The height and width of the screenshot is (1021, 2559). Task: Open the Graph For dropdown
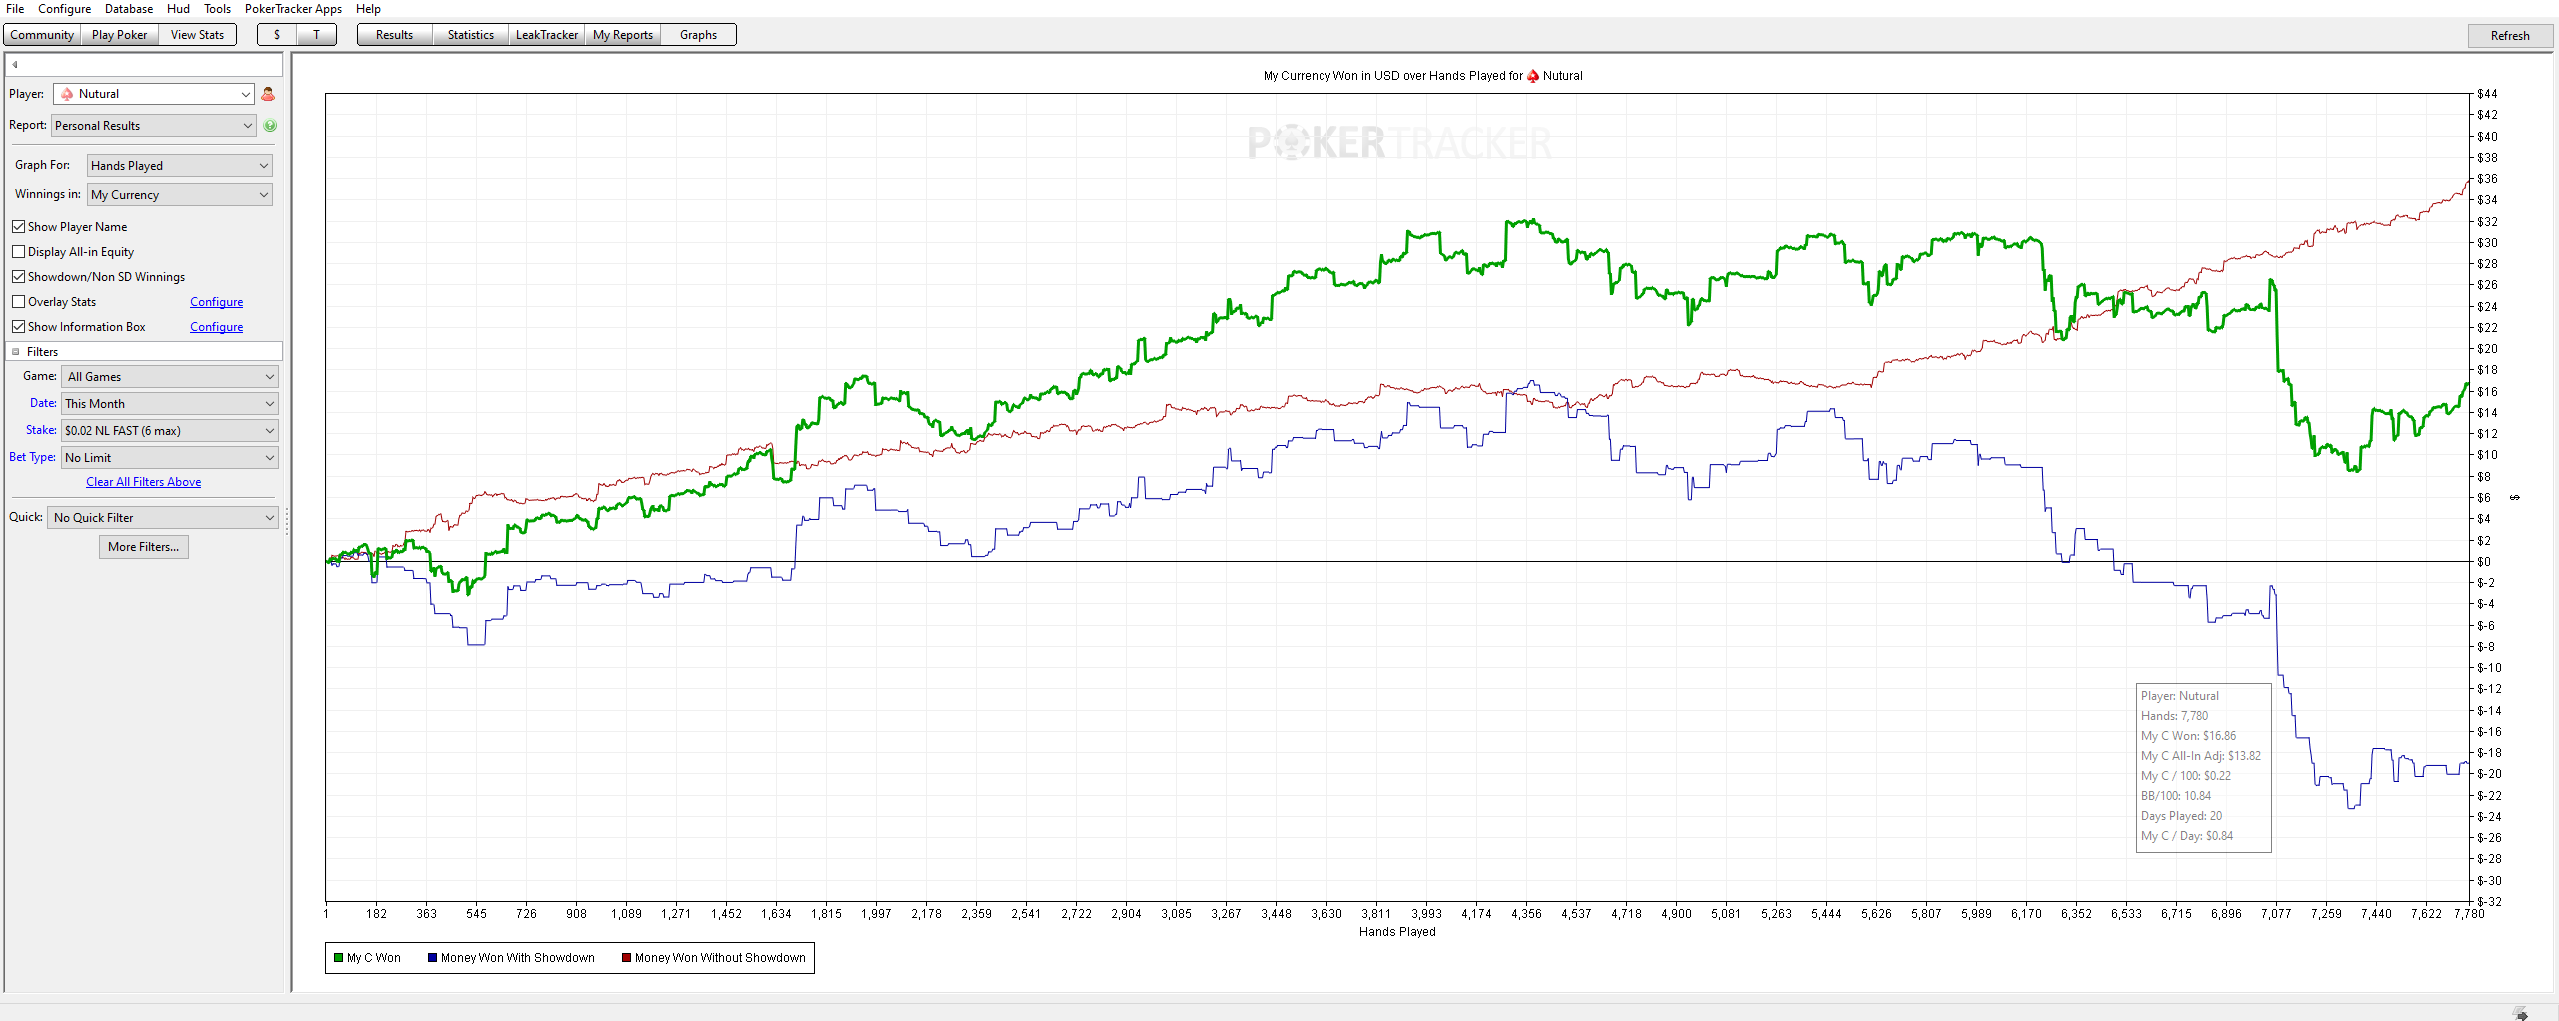[180, 166]
